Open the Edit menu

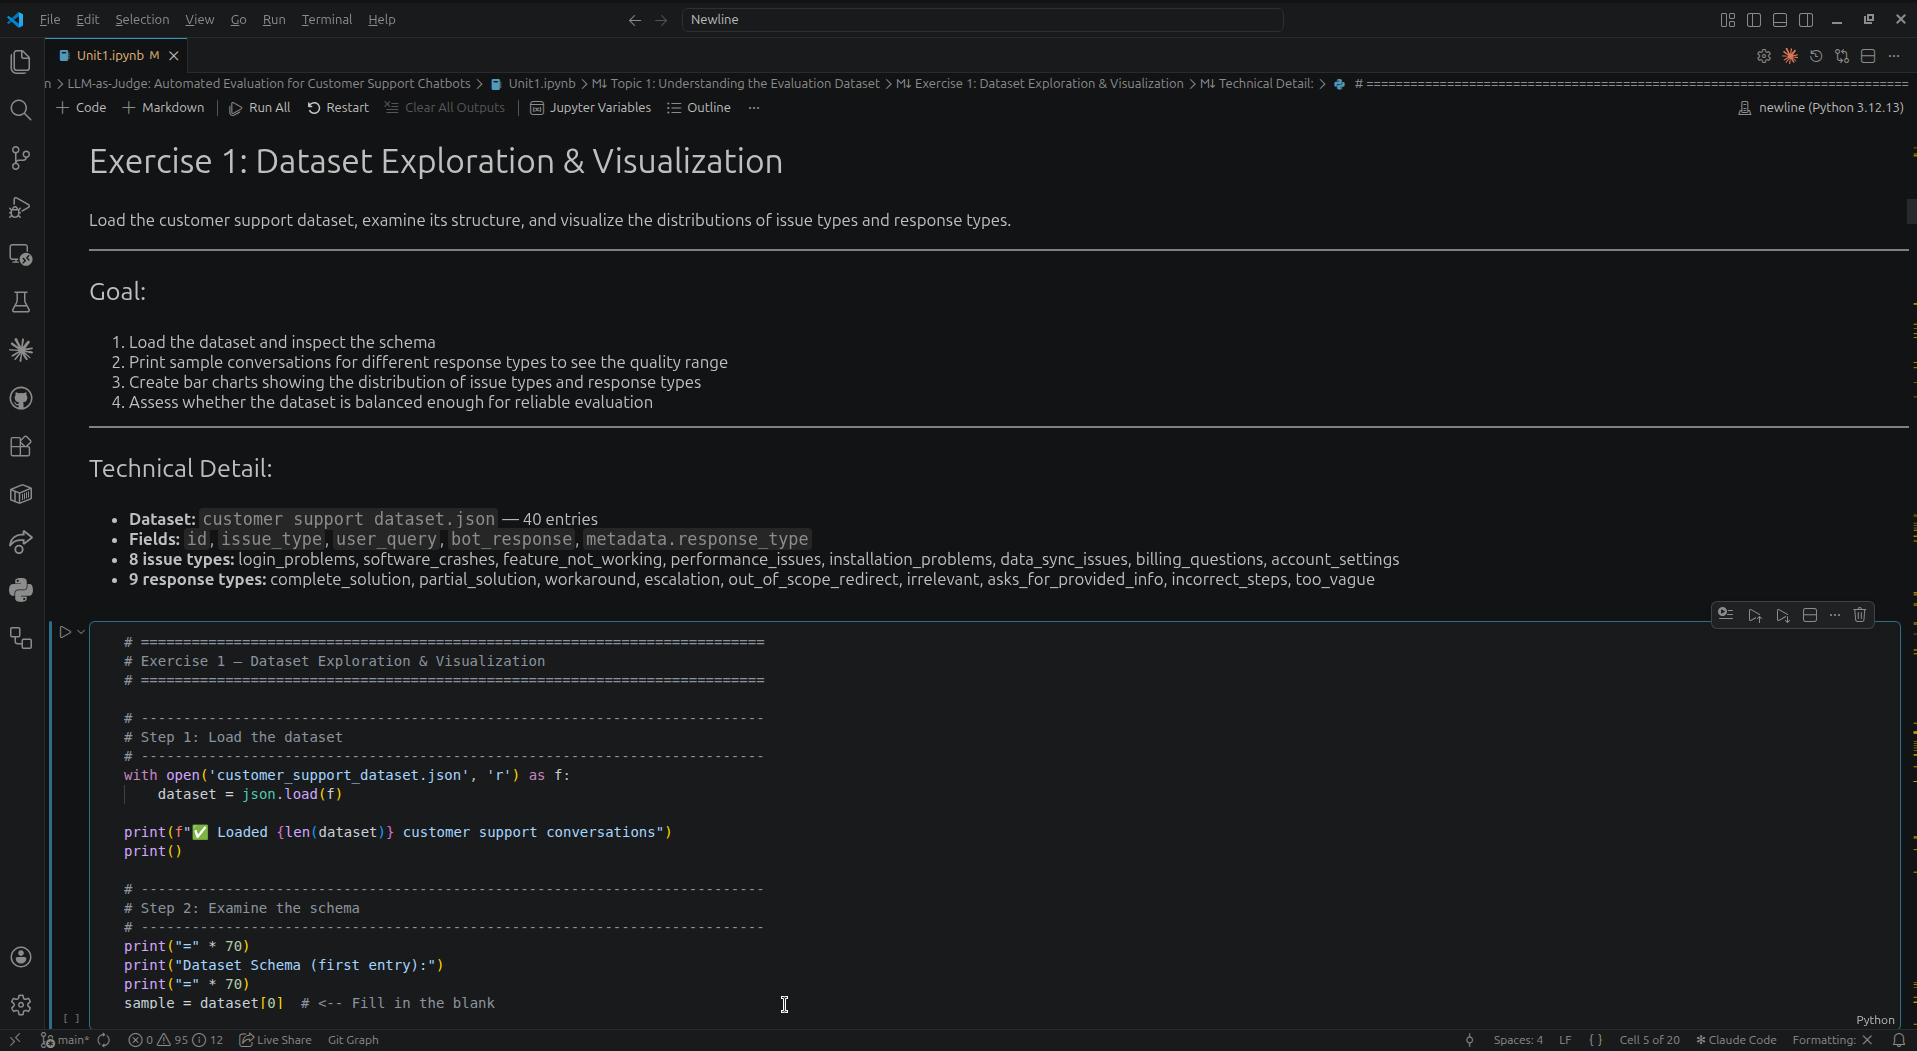point(88,20)
